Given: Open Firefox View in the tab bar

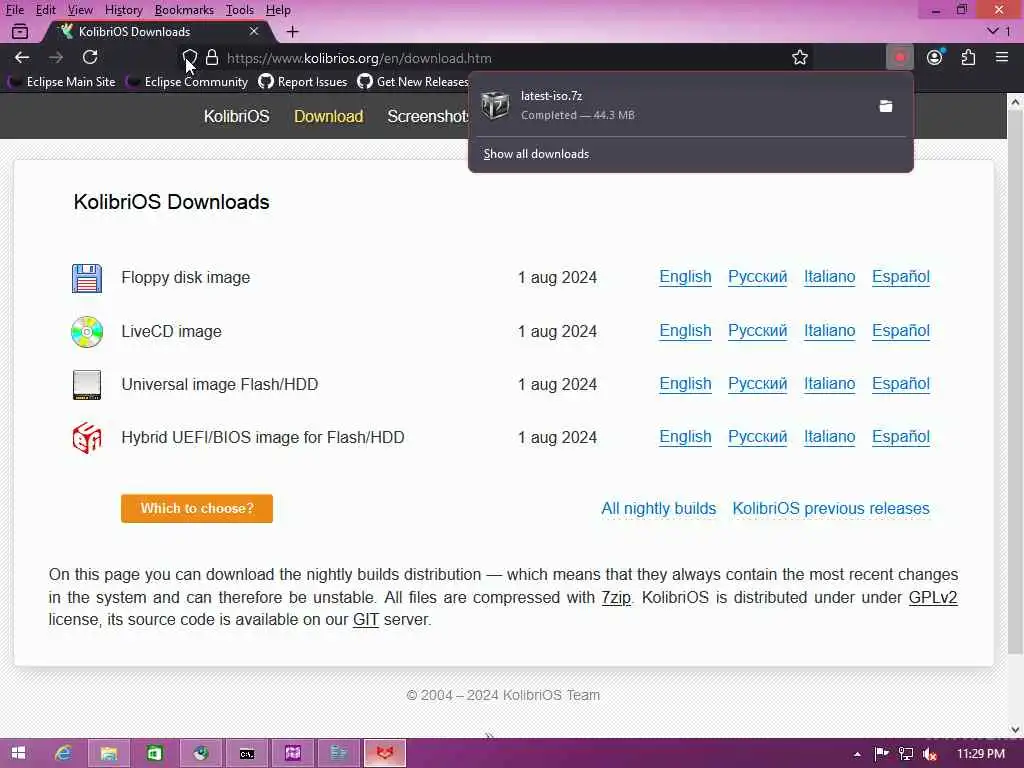Looking at the screenshot, I should [x=20, y=31].
